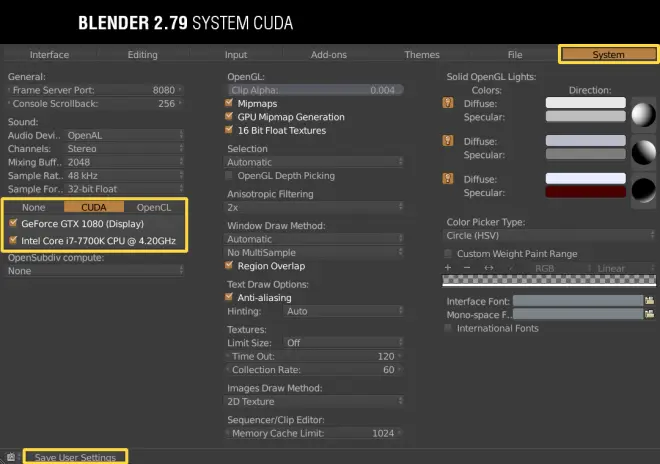Adjust the second light direction sphere
This screenshot has width=660, height=464.
[644, 152]
